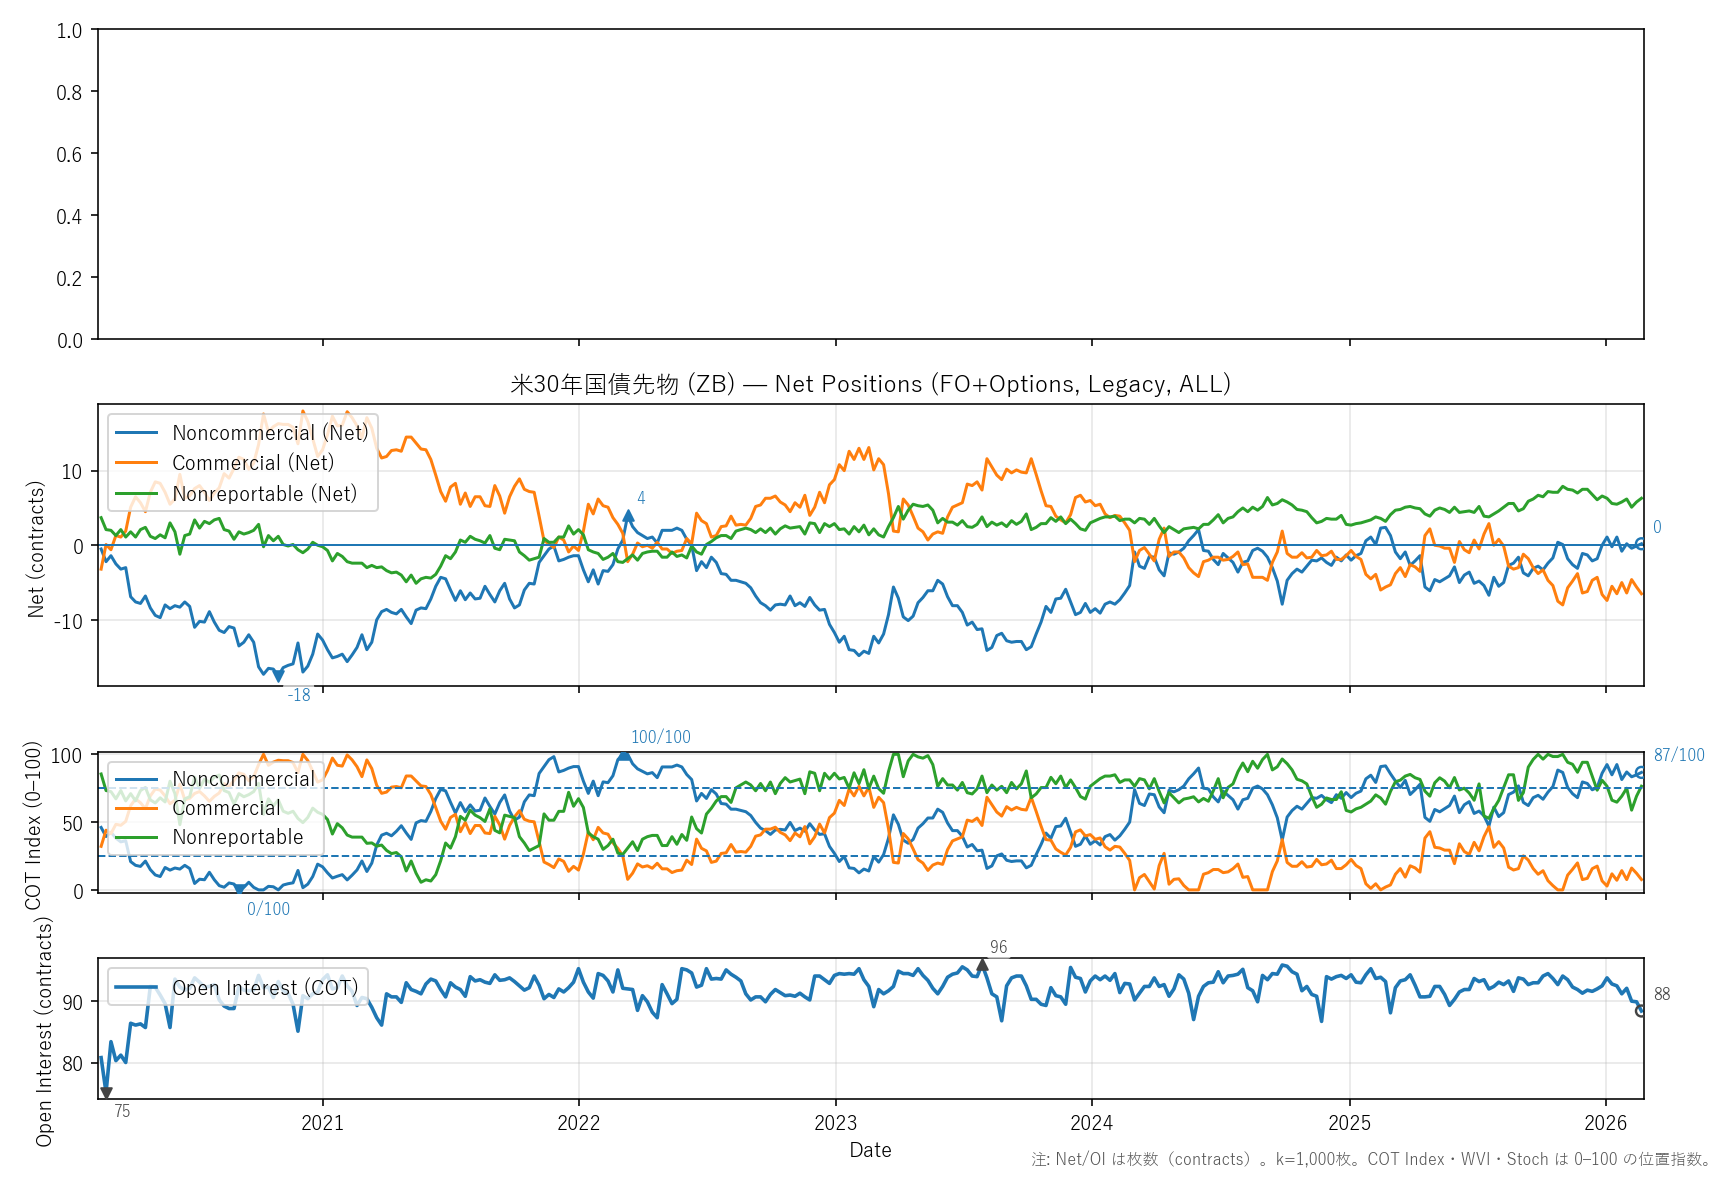Click the 0/100 annotation below COT Index

268,909
